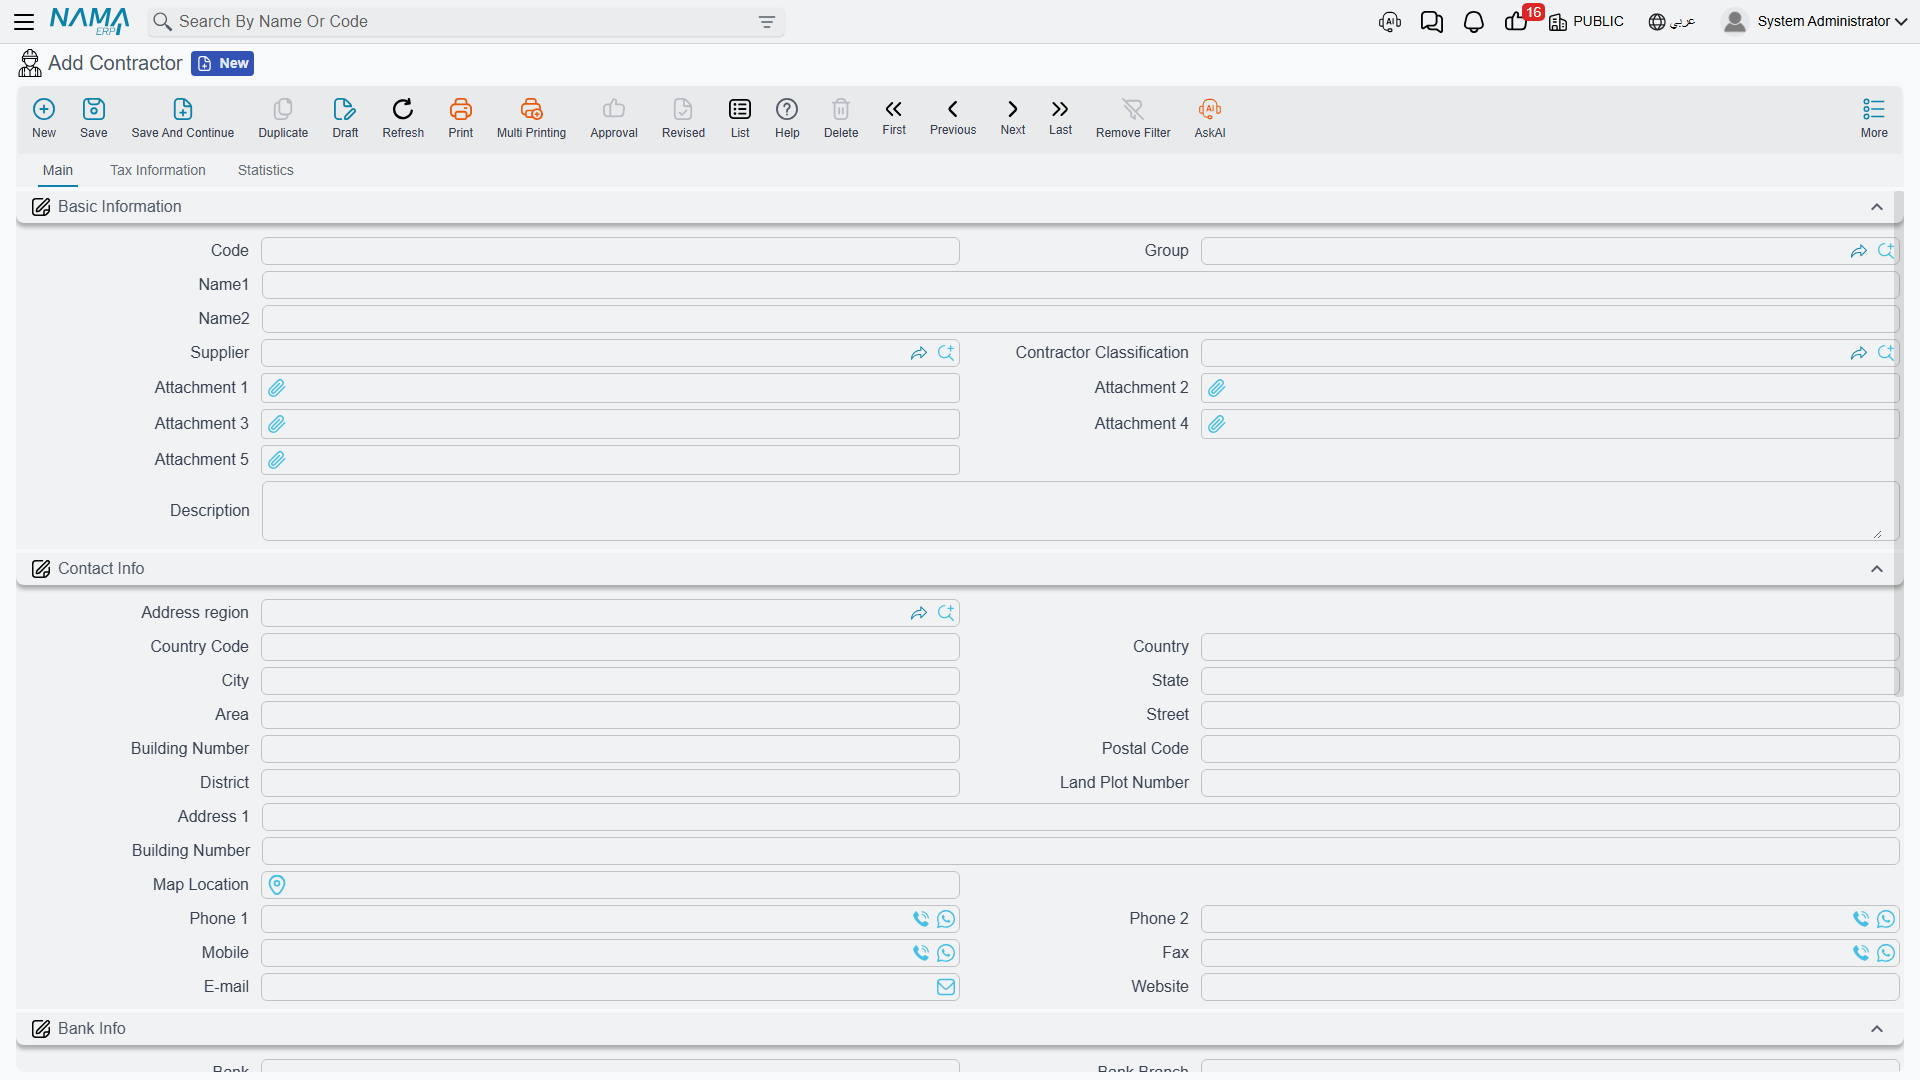Image resolution: width=1920 pixels, height=1080 pixels.
Task: Delete the contractor record
Action: tap(841, 118)
